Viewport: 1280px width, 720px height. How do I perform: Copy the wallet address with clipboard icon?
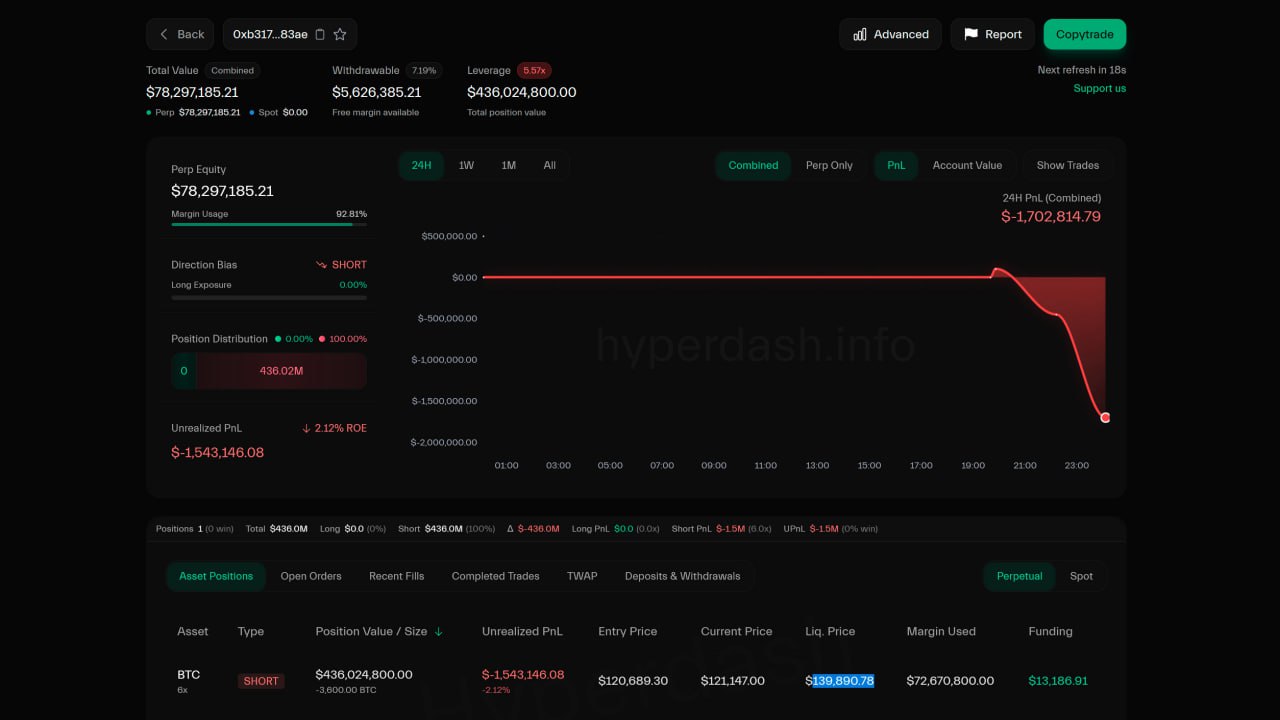(320, 34)
